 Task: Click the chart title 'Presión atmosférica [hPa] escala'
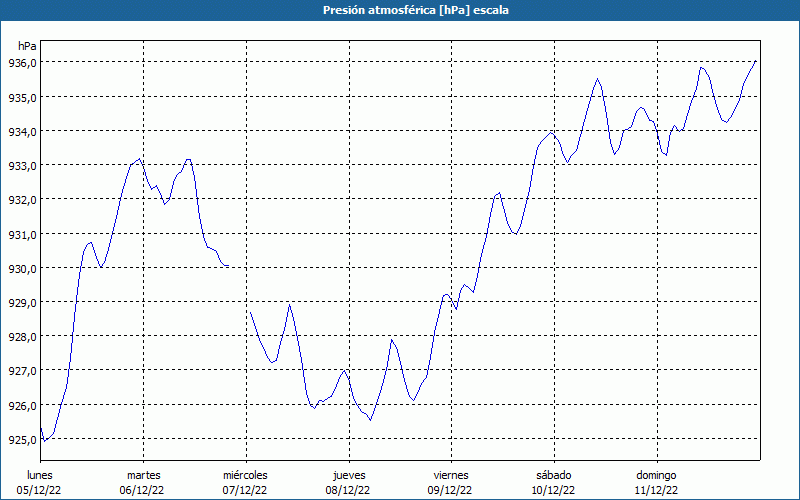[415, 10]
